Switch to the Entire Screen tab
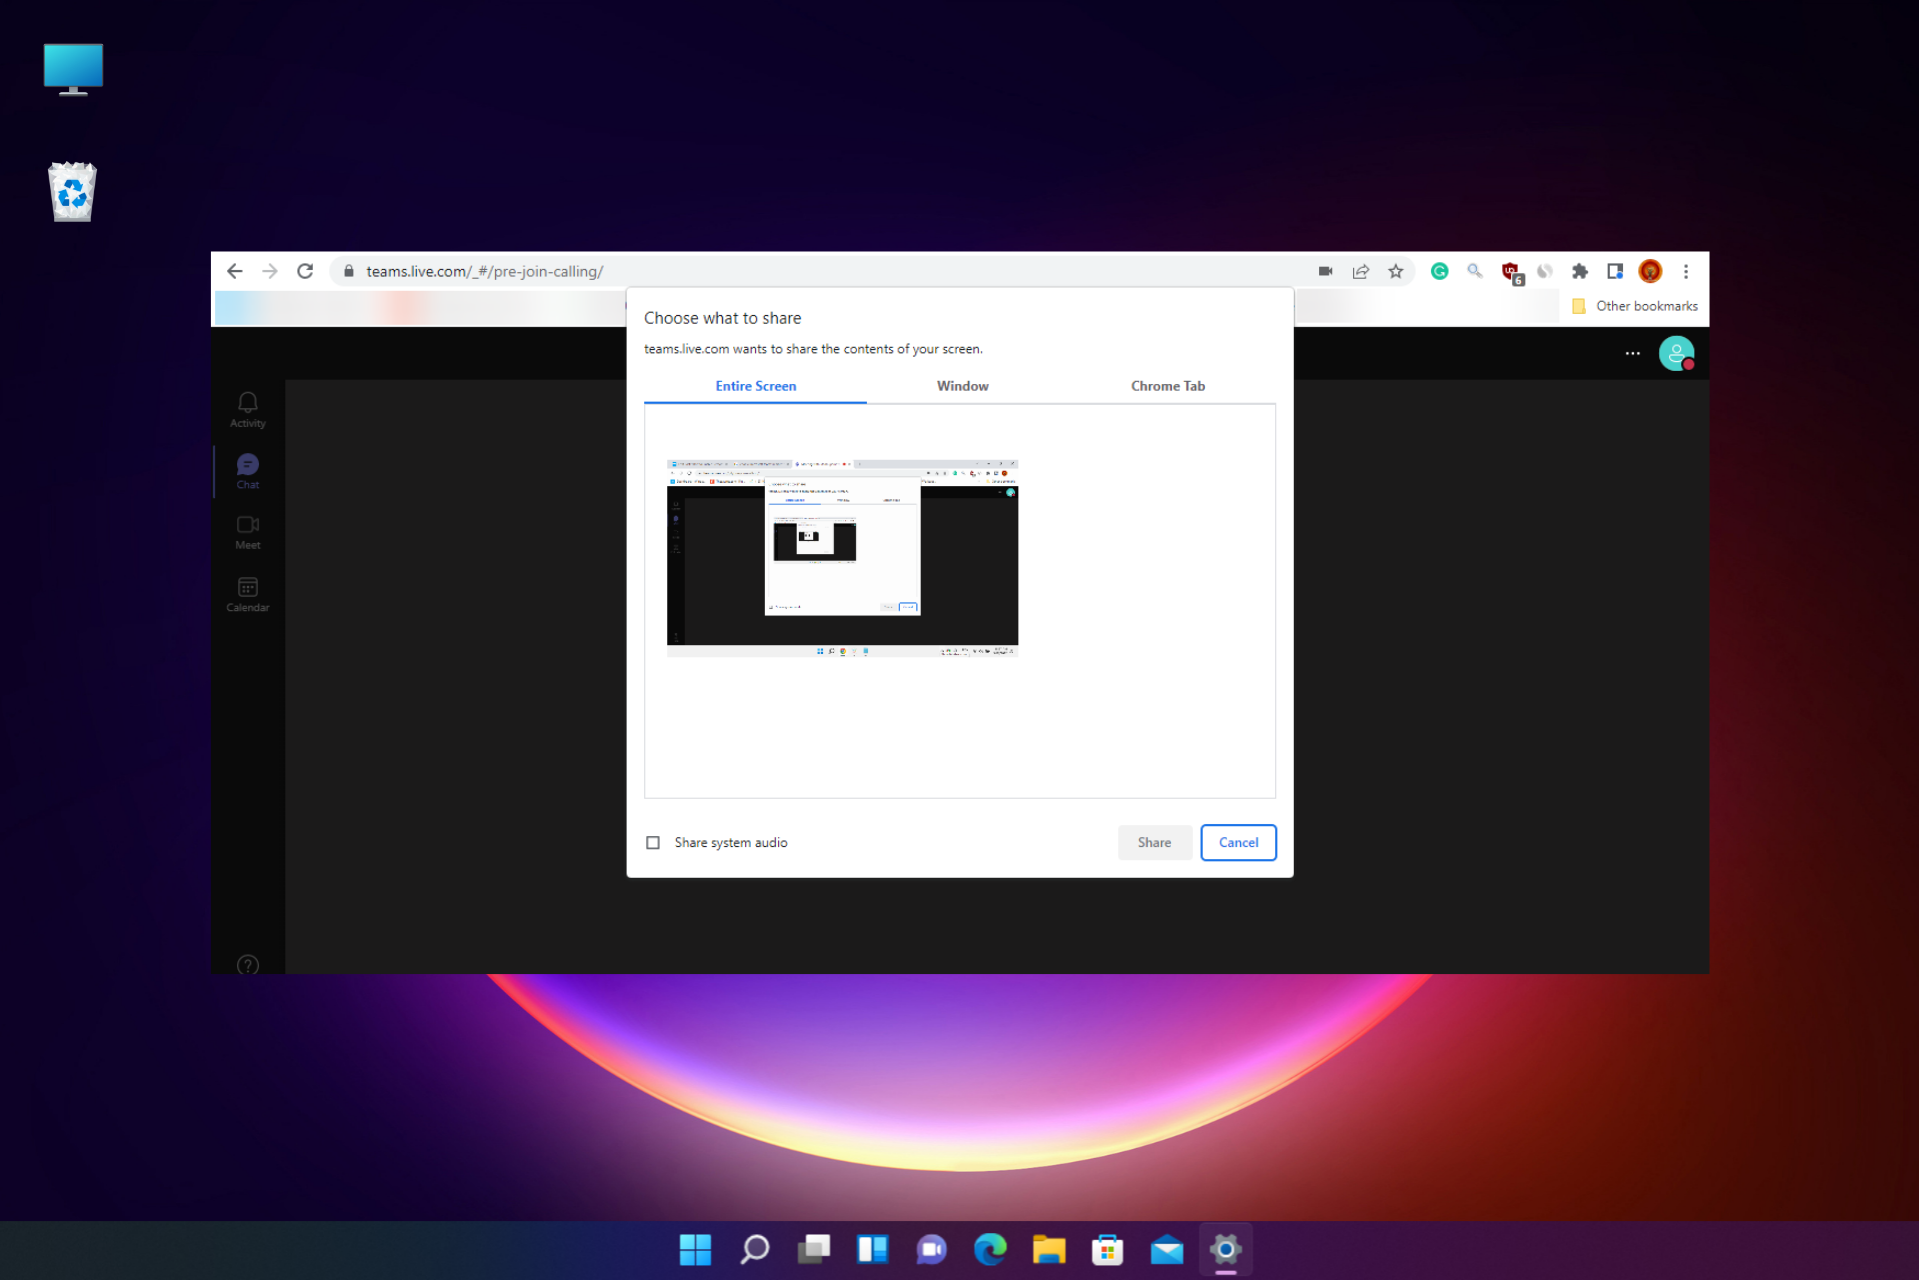Image resolution: width=1920 pixels, height=1280 pixels. coord(754,386)
